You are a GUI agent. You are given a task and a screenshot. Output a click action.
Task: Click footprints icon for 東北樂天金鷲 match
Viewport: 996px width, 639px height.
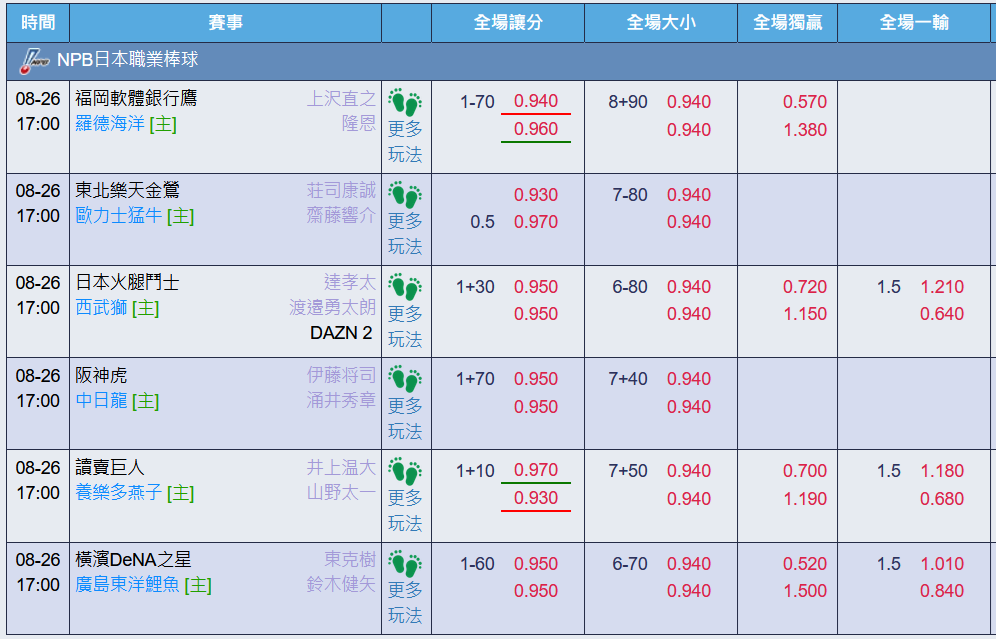pos(405,194)
